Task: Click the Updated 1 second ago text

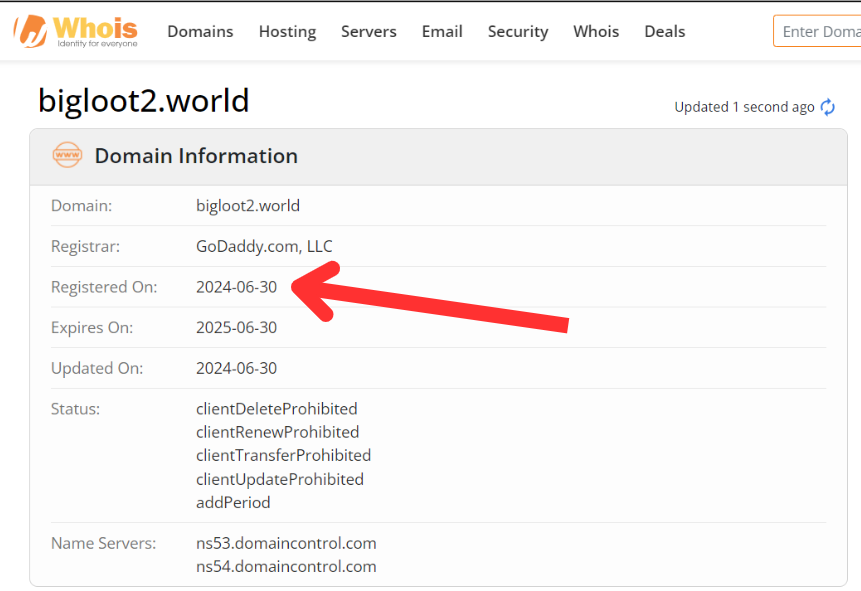Action: 744,107
